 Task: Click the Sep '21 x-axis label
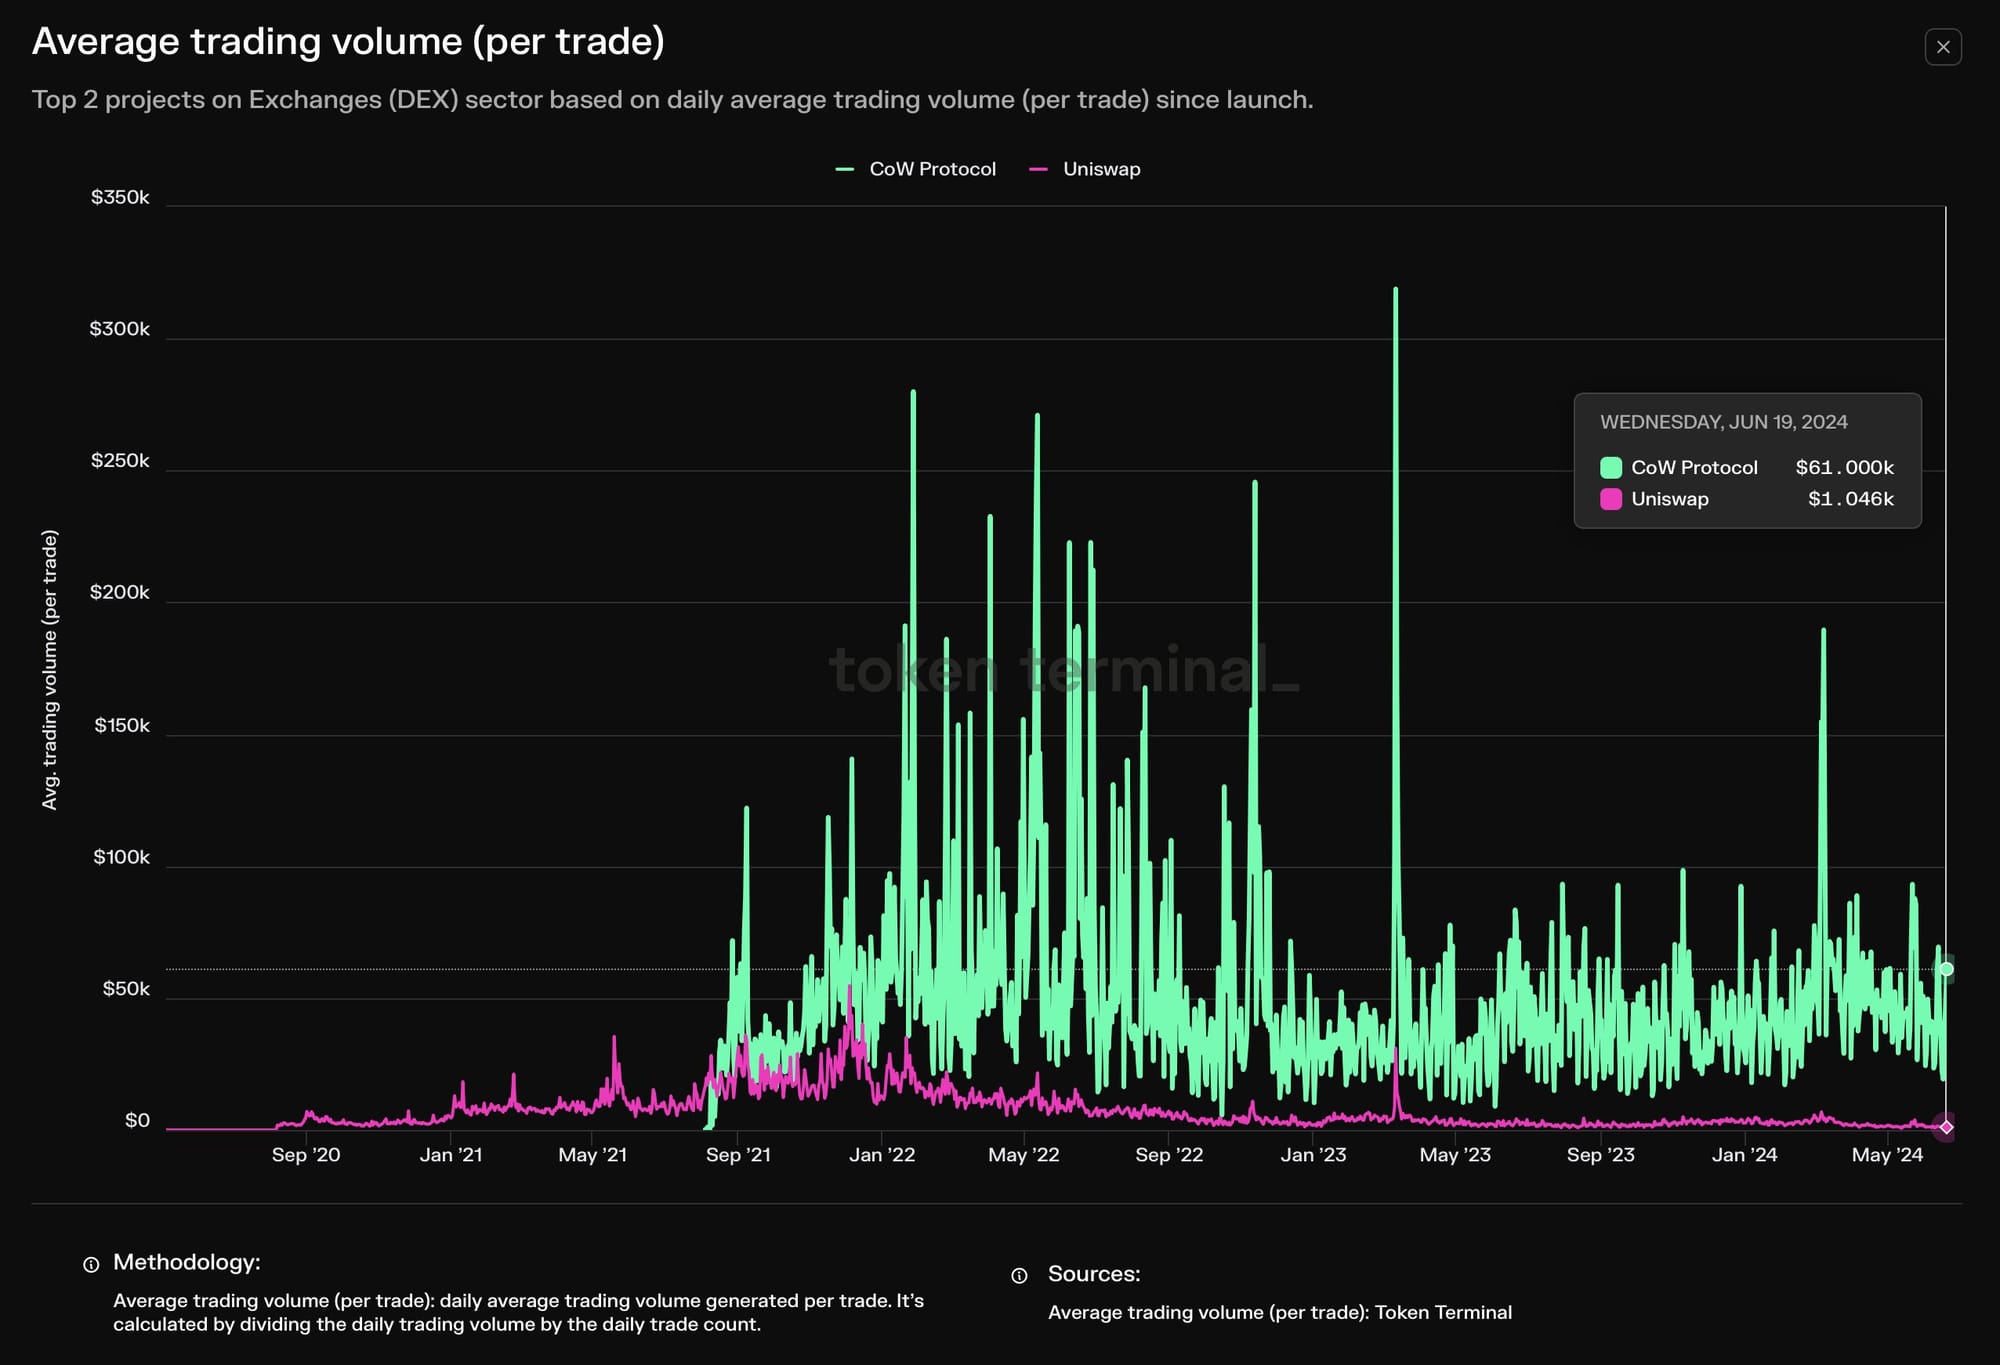(738, 1154)
